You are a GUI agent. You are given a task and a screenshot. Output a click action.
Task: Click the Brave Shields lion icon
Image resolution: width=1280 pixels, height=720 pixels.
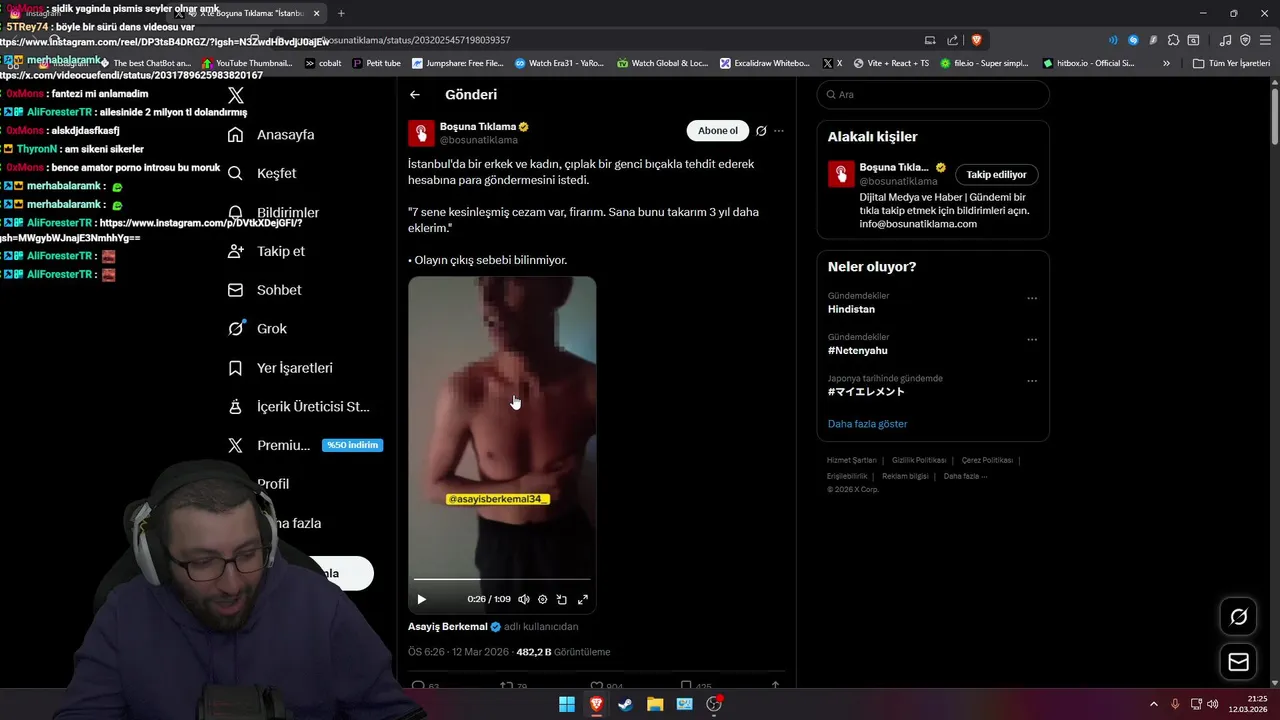[976, 40]
